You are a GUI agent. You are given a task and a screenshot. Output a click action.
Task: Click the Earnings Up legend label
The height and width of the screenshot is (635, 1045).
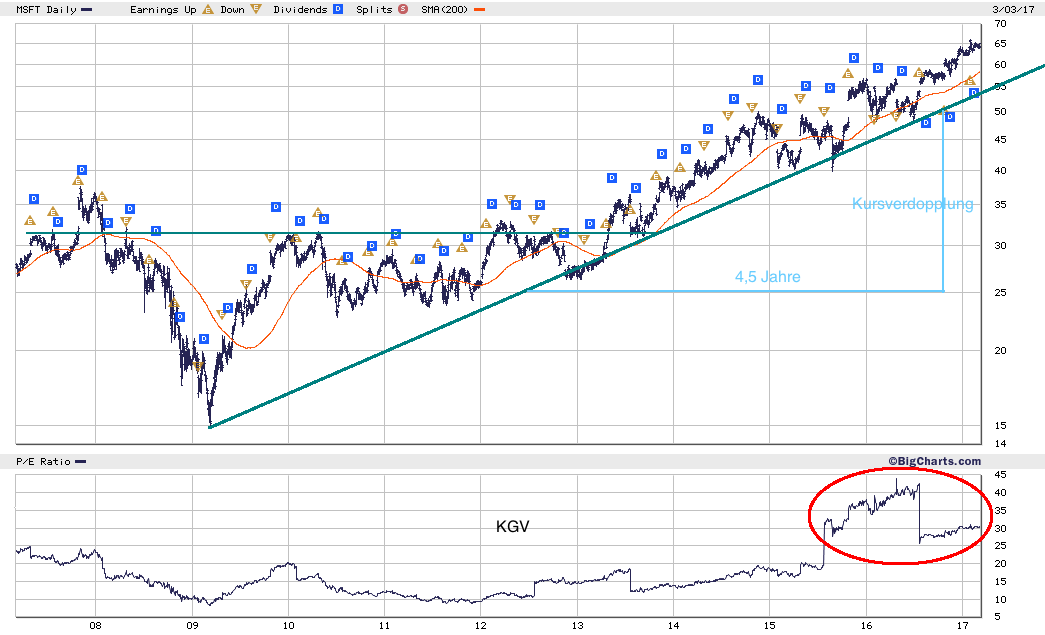[163, 9]
